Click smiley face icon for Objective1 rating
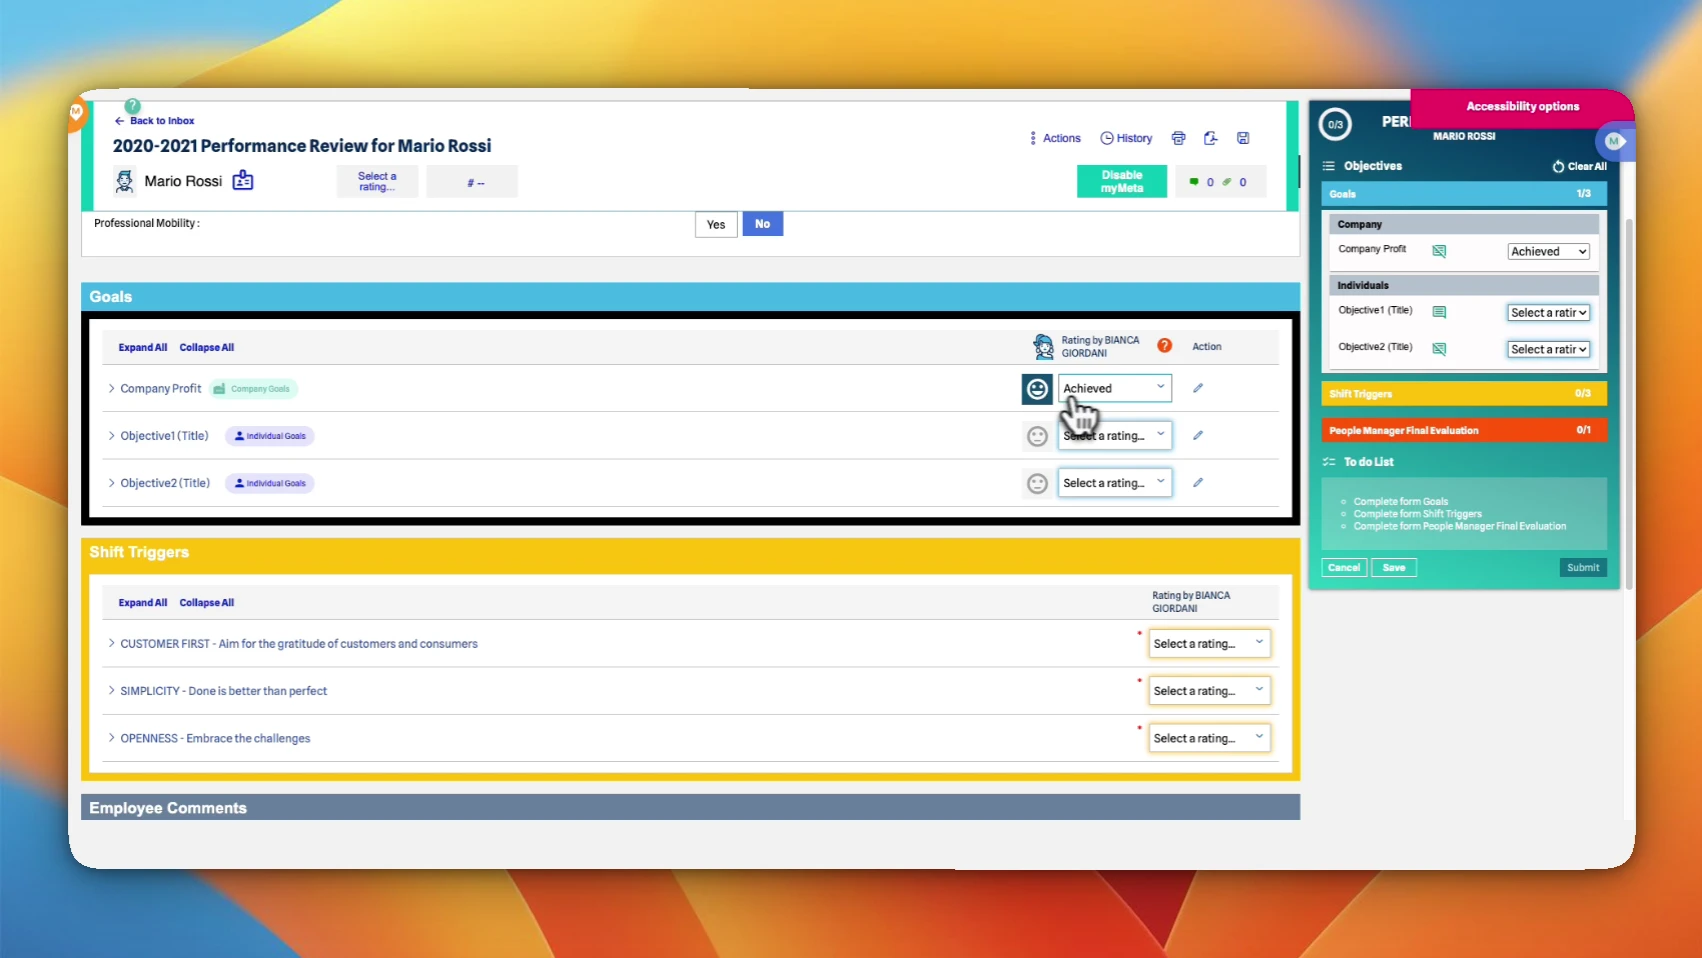1702x958 pixels. [x=1037, y=436]
